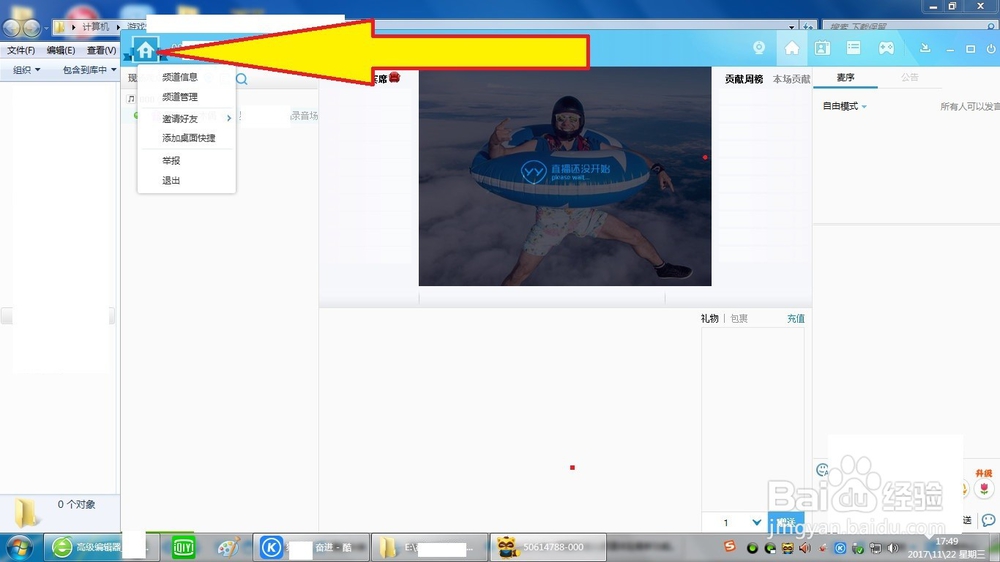1000x562 pixels.
Task: Switch to the 麦序 tab
Action: coord(846,77)
